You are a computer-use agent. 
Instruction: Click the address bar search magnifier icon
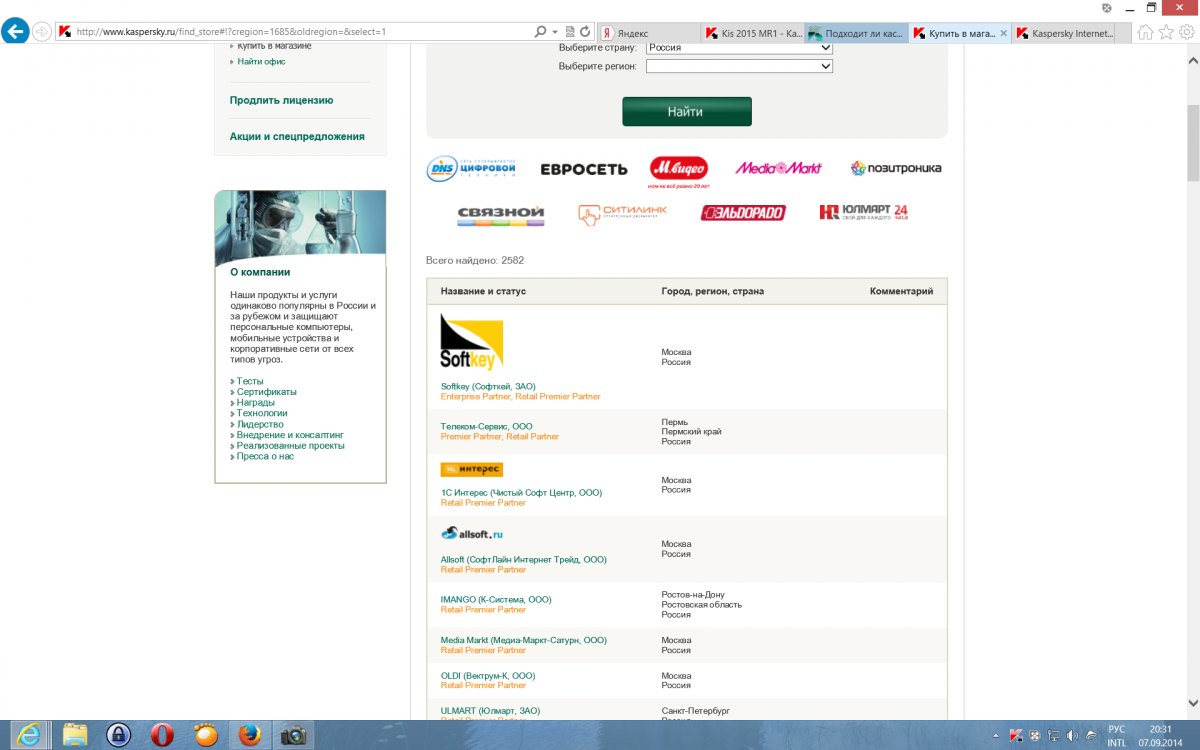pos(541,32)
